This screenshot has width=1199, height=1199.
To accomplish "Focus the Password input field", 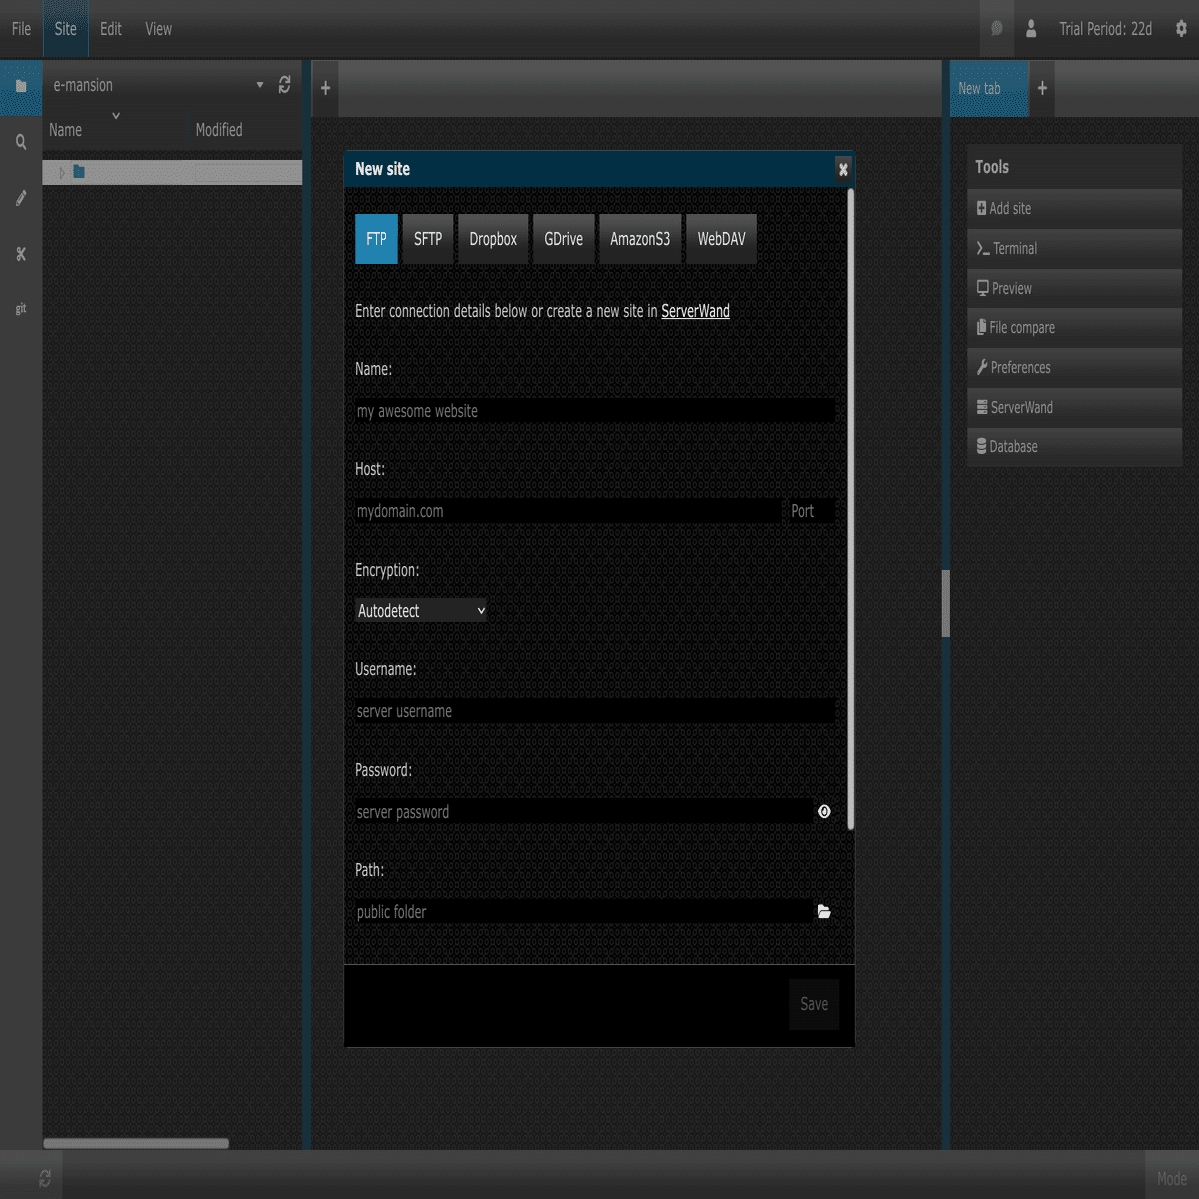I will (584, 811).
